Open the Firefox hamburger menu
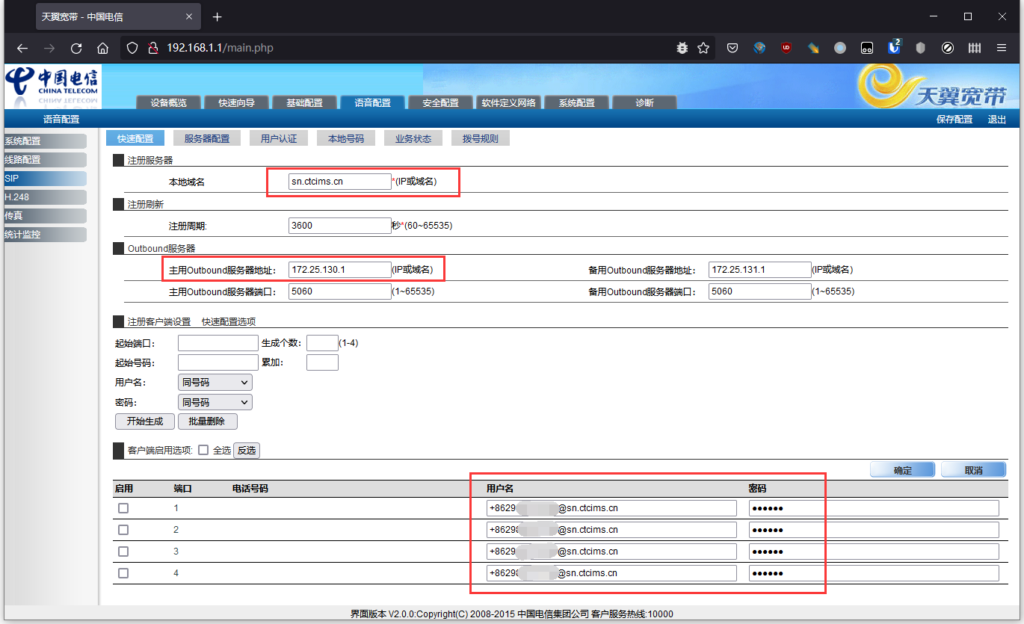Screen dimensions: 1024x624 pos(1001,48)
